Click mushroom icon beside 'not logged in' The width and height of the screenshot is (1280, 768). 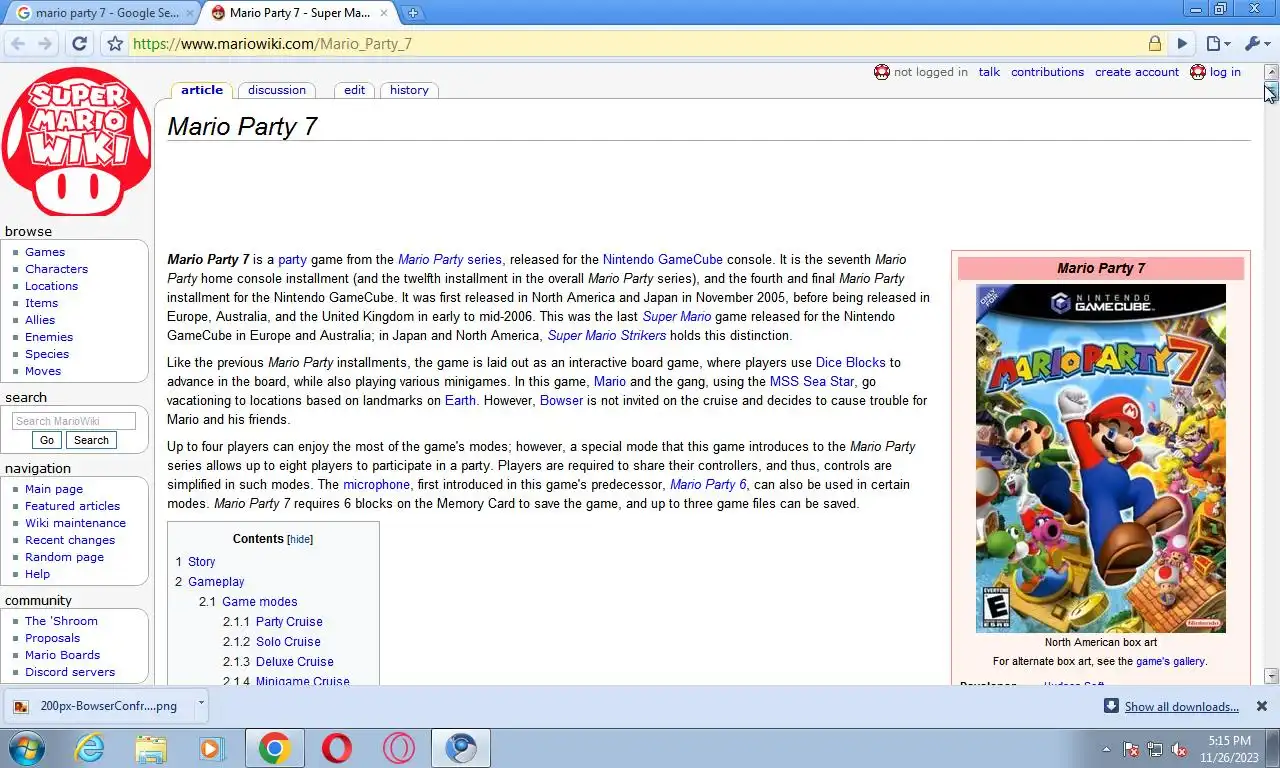[882, 72]
